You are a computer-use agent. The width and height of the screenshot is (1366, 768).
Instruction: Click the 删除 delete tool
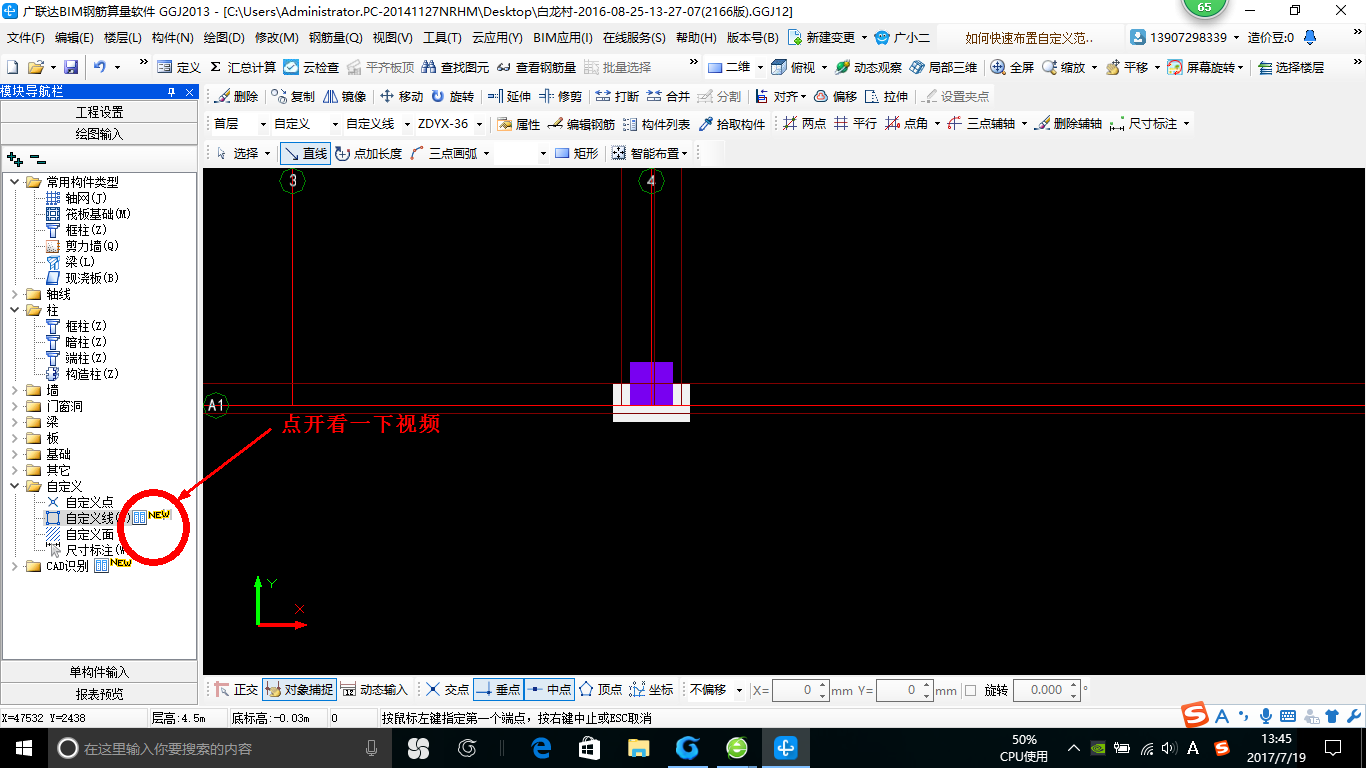coord(235,97)
